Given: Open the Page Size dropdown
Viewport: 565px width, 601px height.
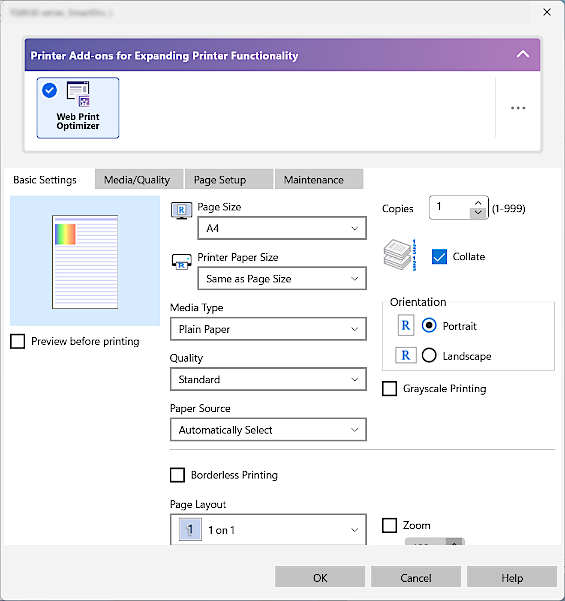Looking at the screenshot, I should [x=282, y=228].
